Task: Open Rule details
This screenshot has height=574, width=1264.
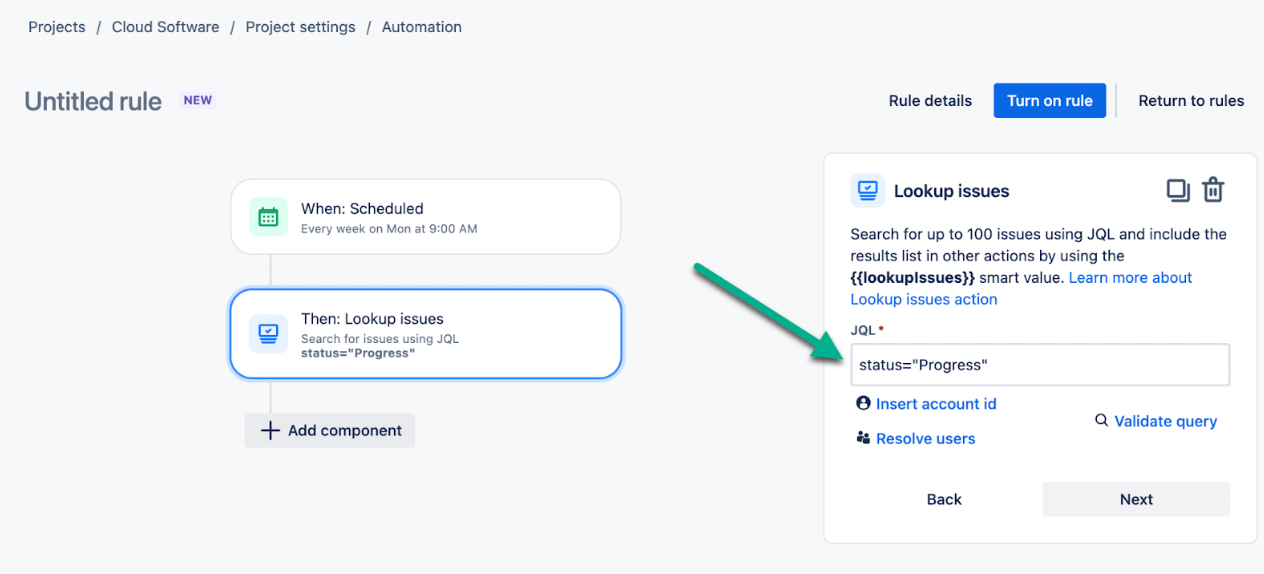Action: (930, 100)
